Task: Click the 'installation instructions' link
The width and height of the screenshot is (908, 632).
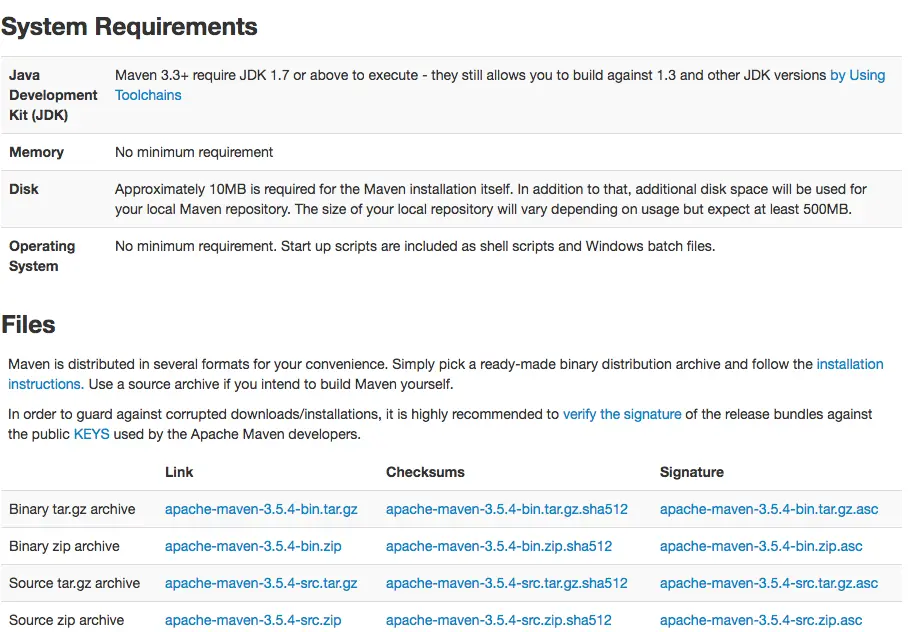Action: [x=849, y=364]
